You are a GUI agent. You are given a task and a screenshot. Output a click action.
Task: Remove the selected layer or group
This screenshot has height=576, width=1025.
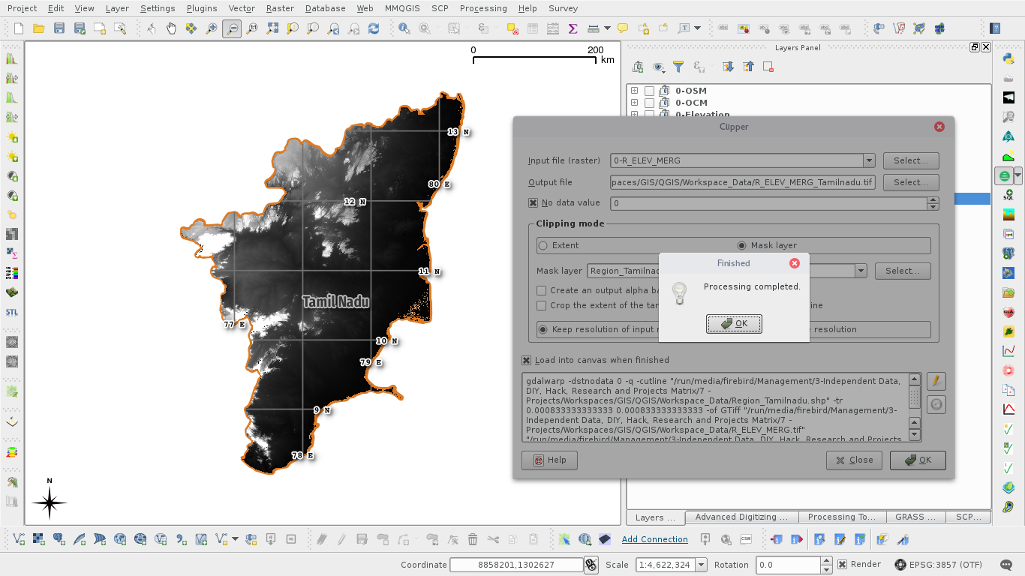768,67
